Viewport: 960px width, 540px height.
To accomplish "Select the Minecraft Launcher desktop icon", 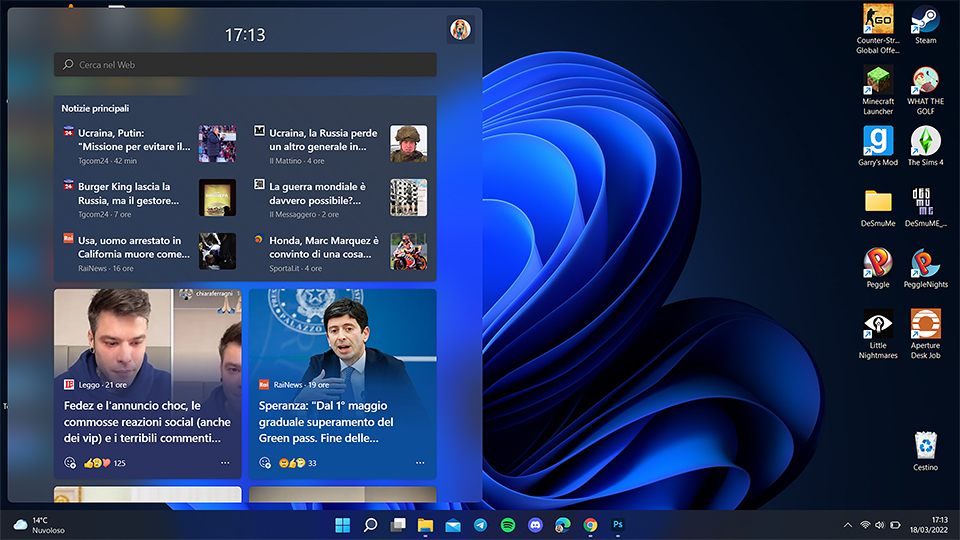I will tap(878, 82).
